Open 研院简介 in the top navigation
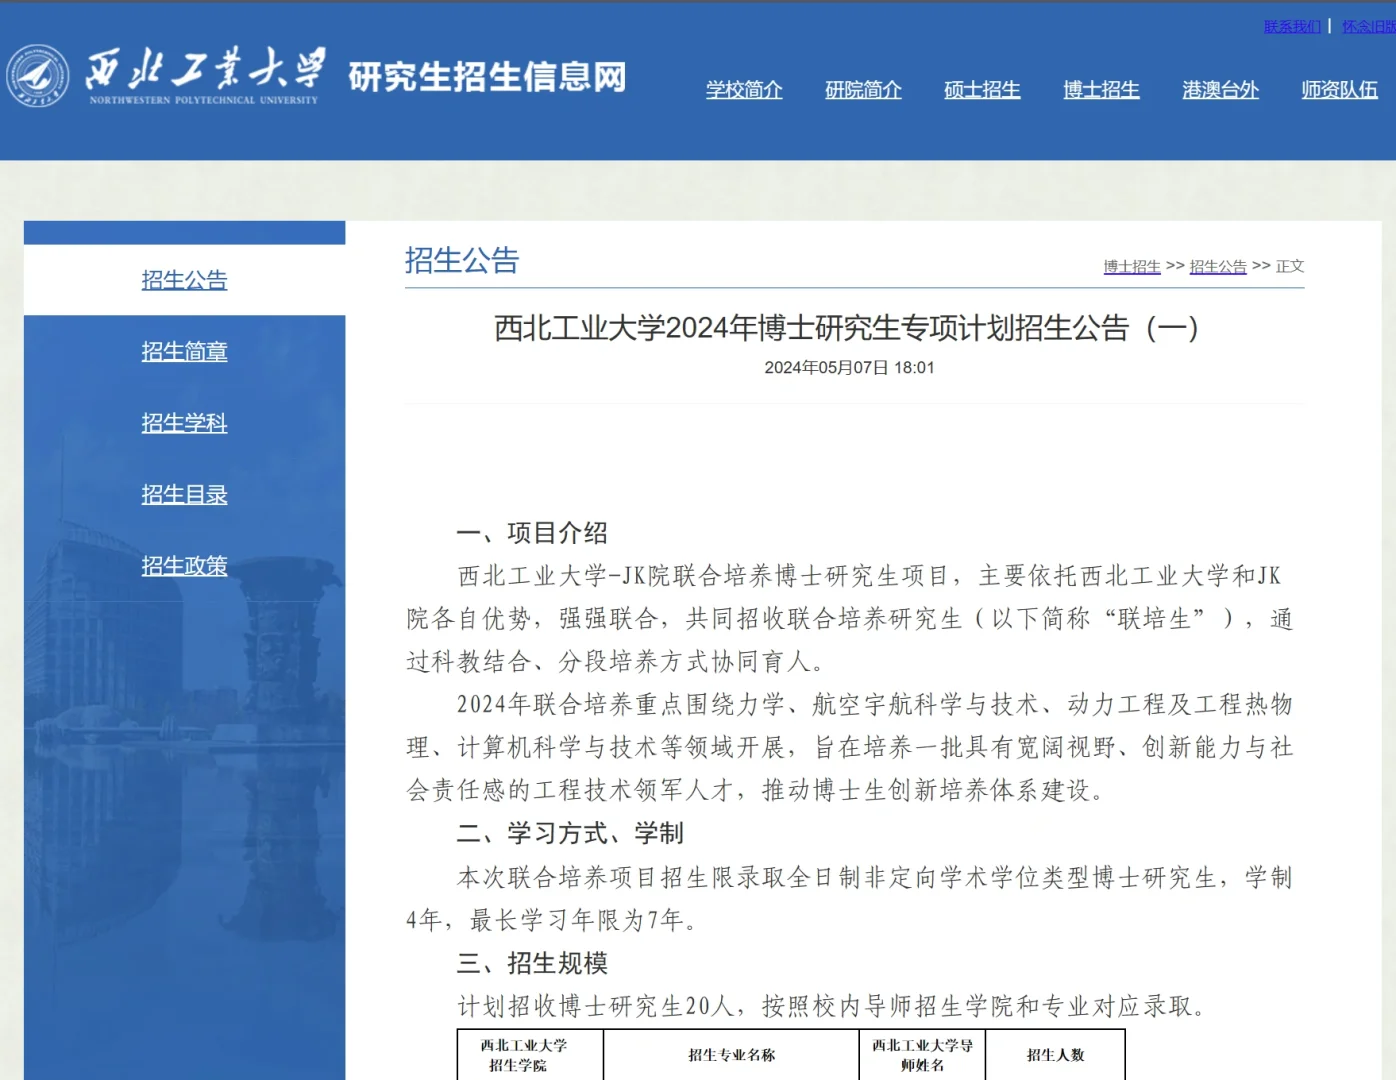This screenshot has width=1396, height=1080. [863, 90]
